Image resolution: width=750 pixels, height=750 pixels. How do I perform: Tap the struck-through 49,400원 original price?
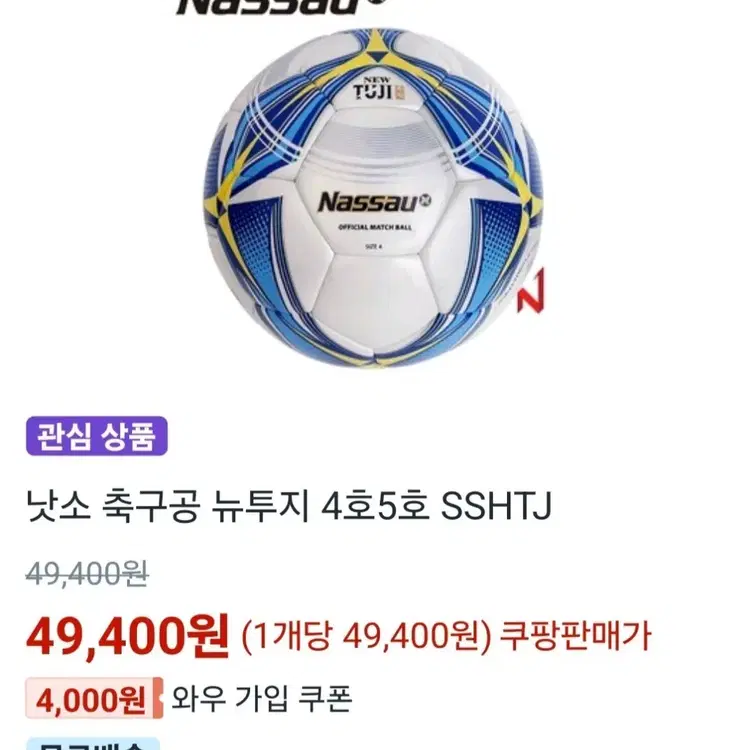pyautogui.click(x=87, y=573)
